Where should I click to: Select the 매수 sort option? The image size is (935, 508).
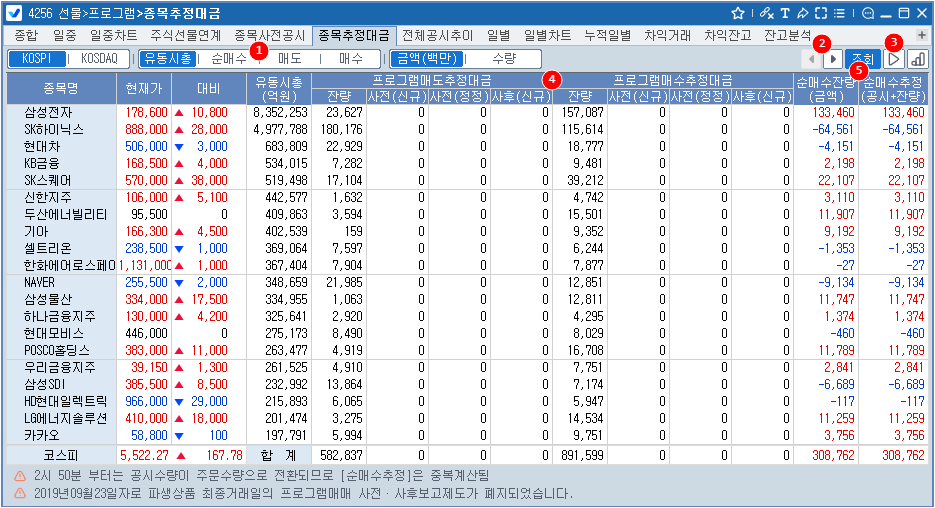(x=351, y=59)
